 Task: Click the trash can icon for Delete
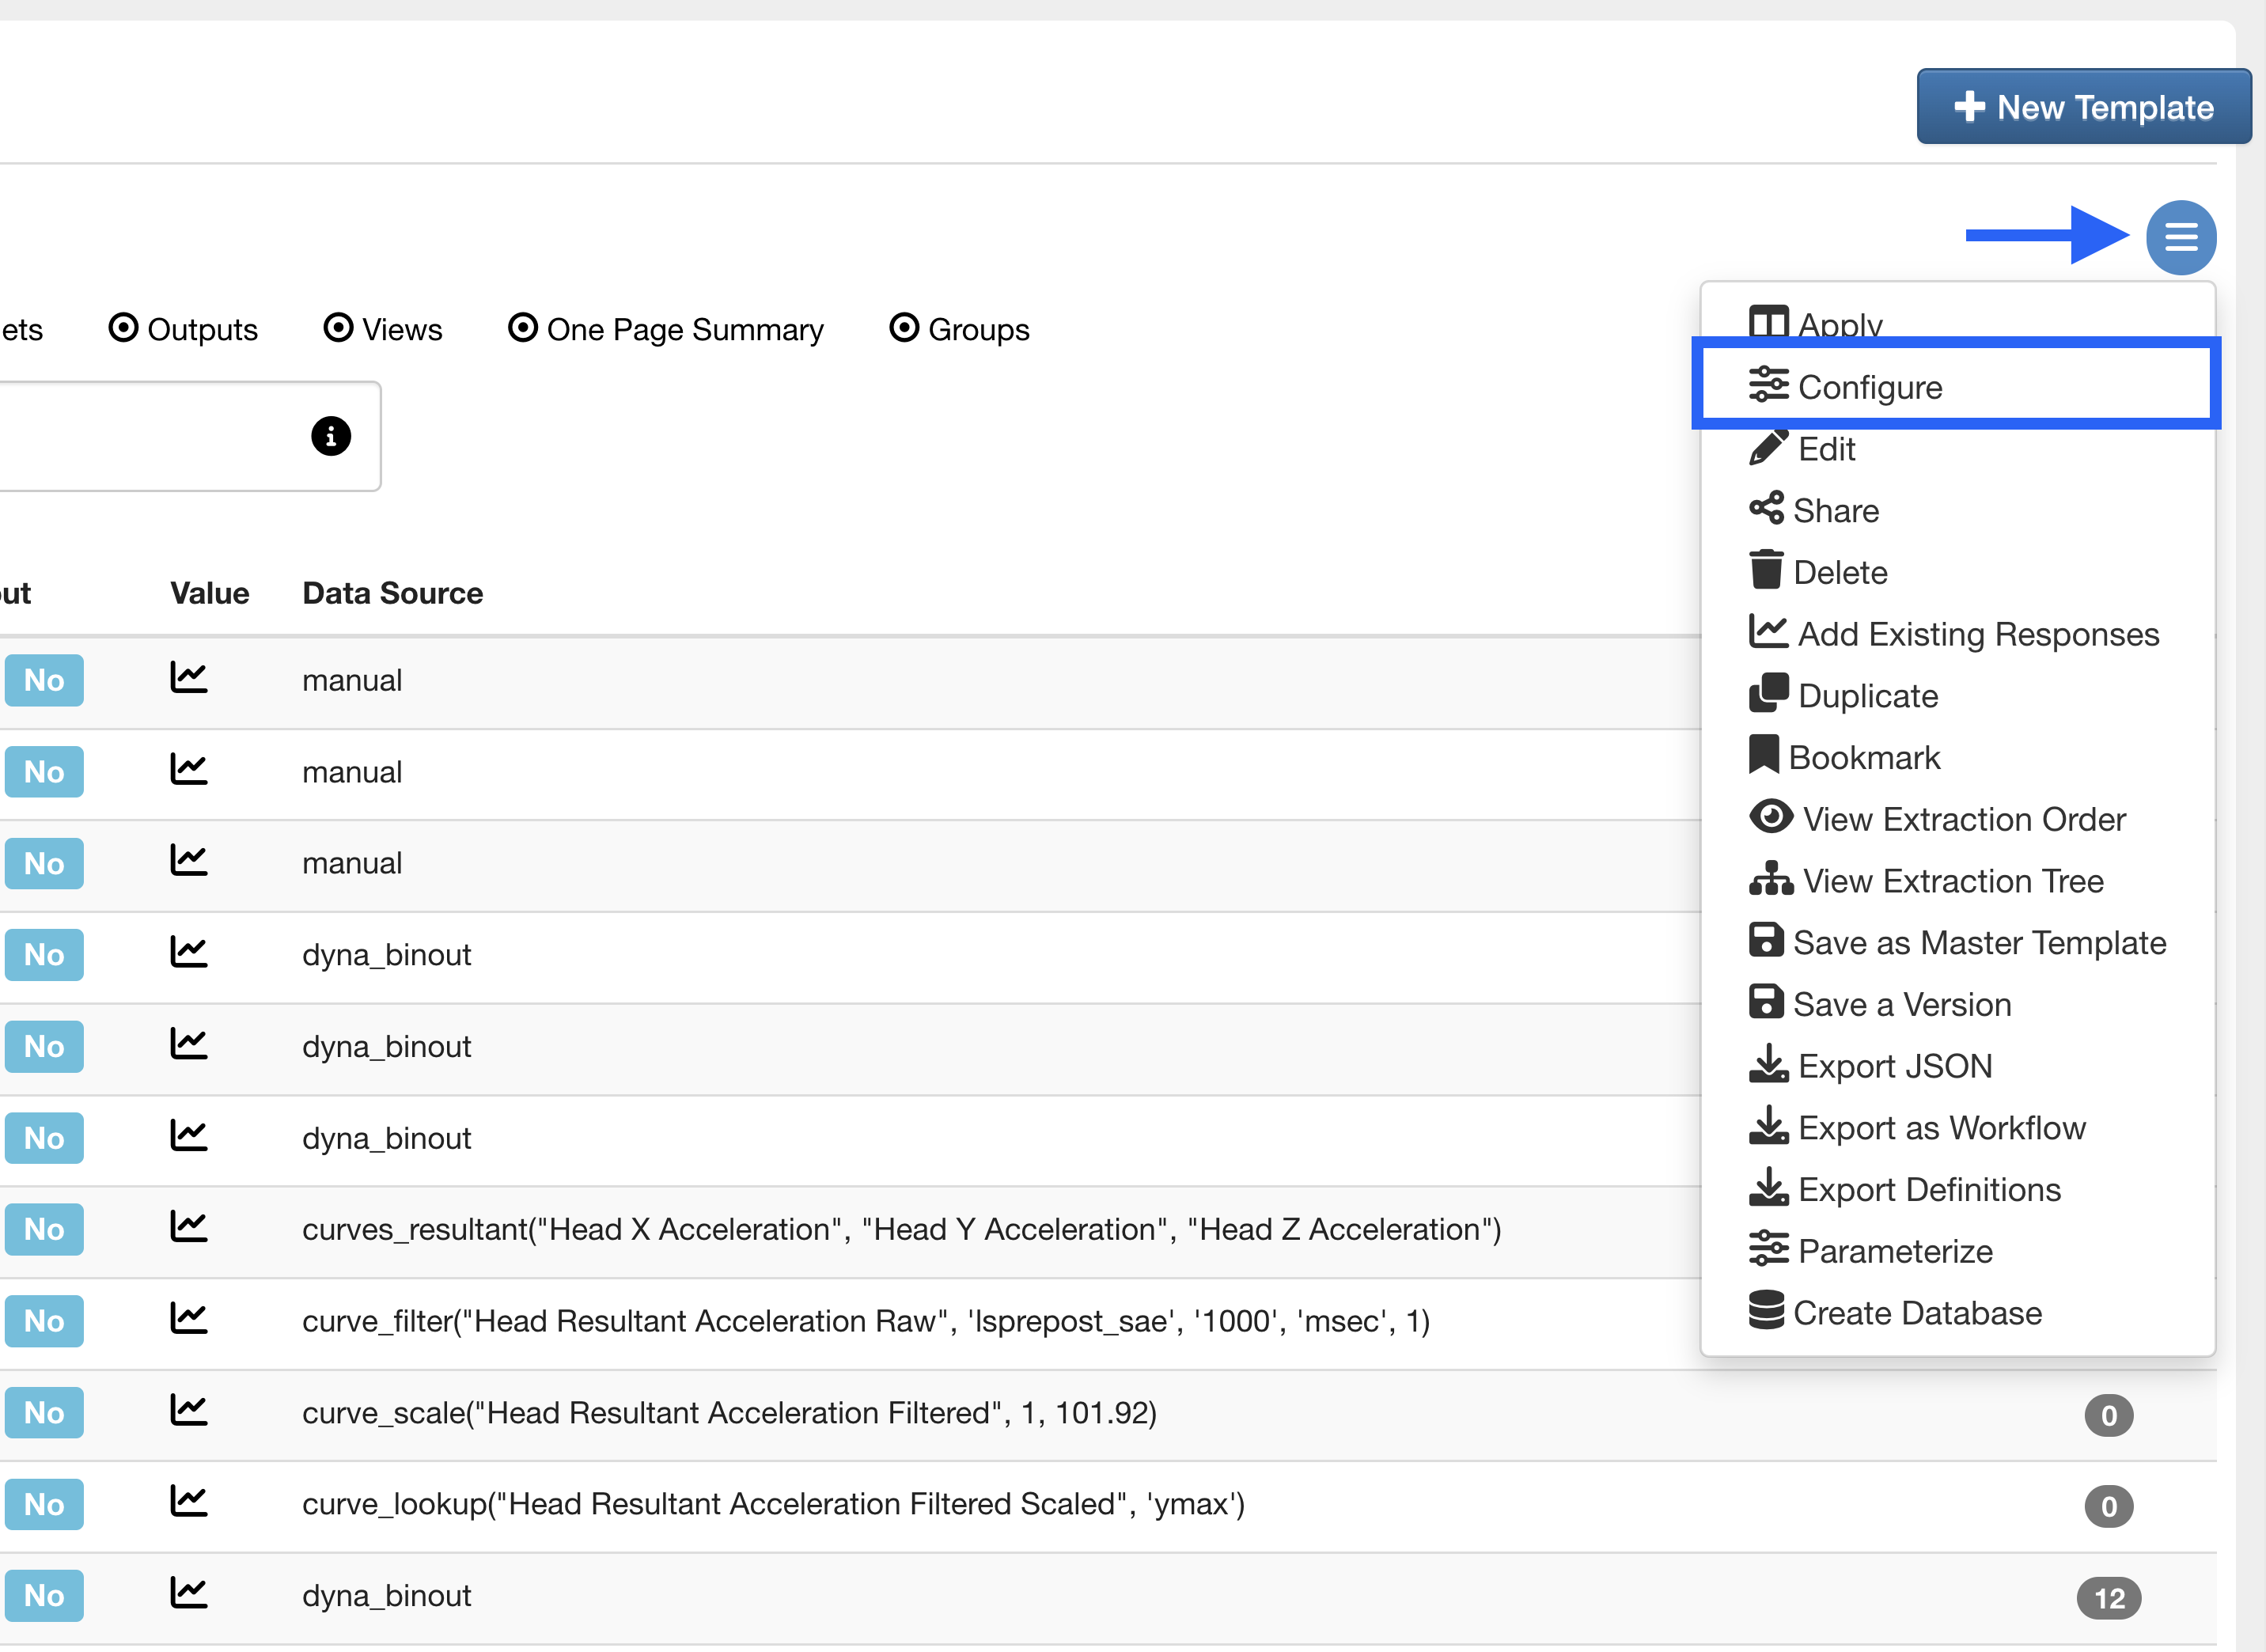(x=1766, y=570)
